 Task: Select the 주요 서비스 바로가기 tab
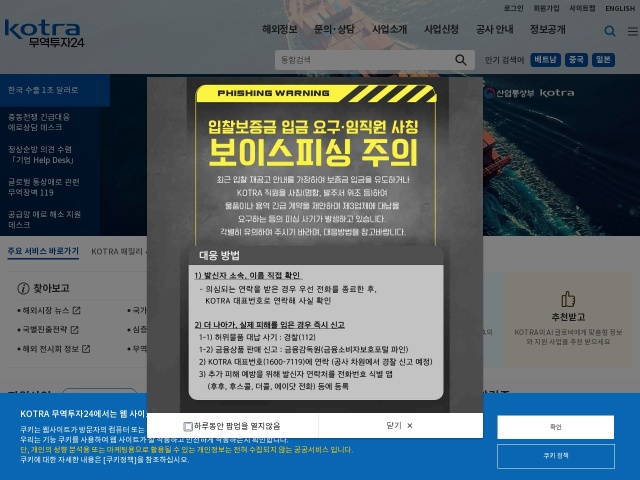(43, 251)
